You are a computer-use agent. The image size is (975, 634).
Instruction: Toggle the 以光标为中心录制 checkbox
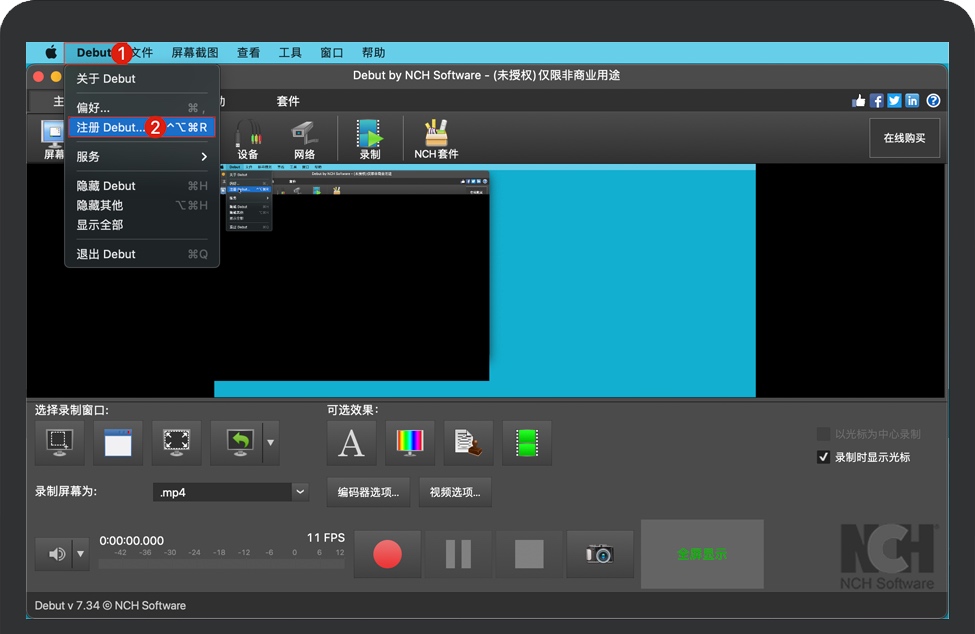(824, 434)
